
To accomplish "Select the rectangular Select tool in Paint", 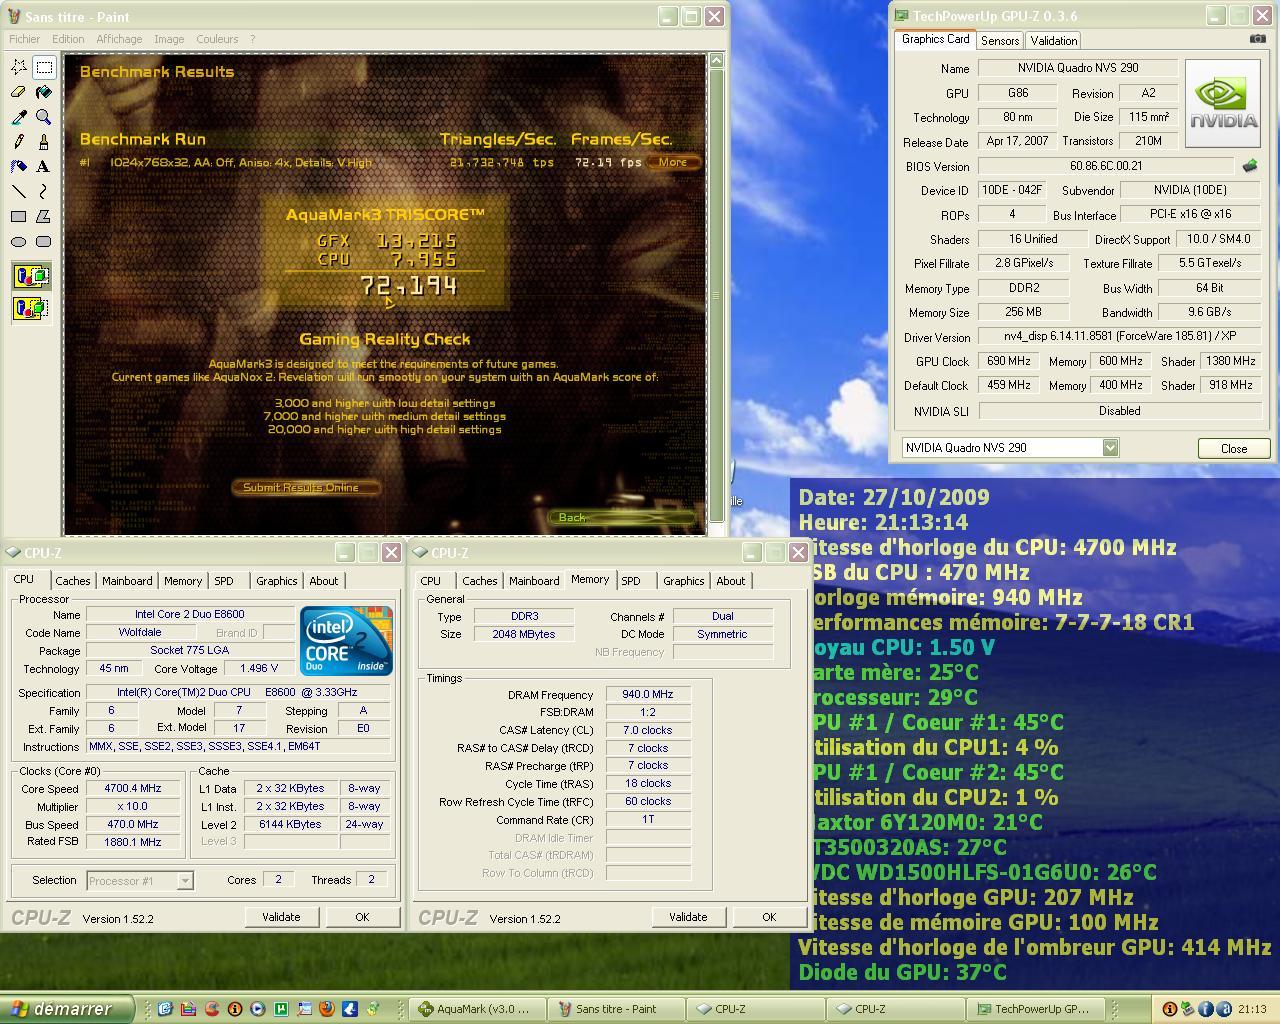I will [x=44, y=68].
